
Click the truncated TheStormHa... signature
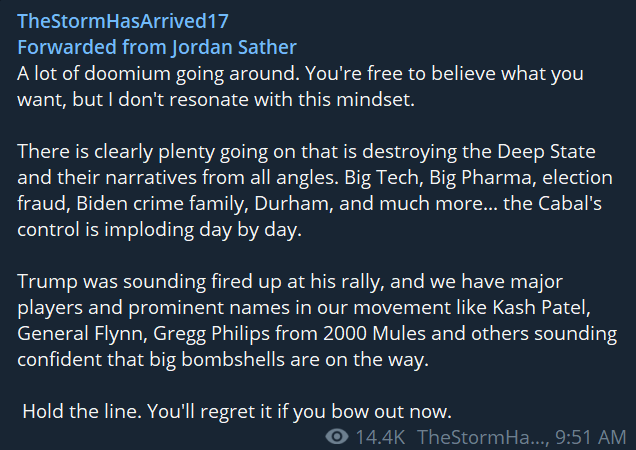tap(483, 437)
